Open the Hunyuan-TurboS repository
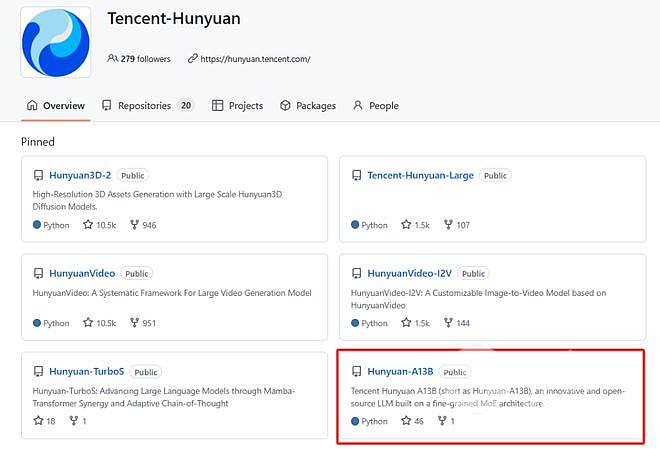 pyautogui.click(x=86, y=371)
